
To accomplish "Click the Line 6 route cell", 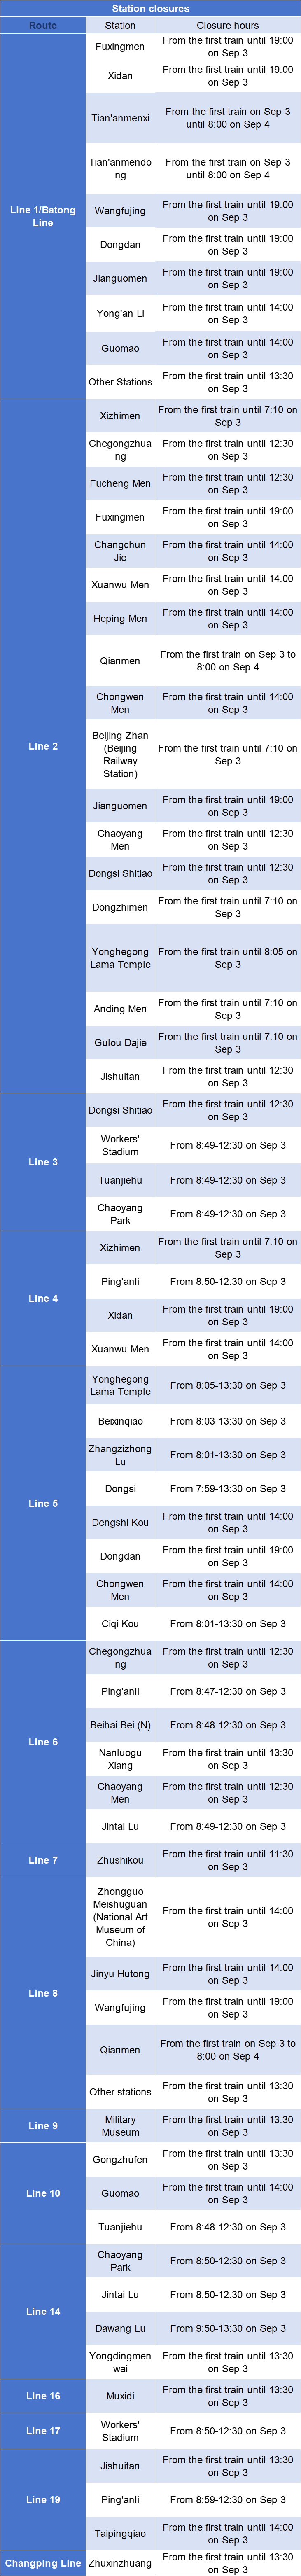I will click(43, 1742).
